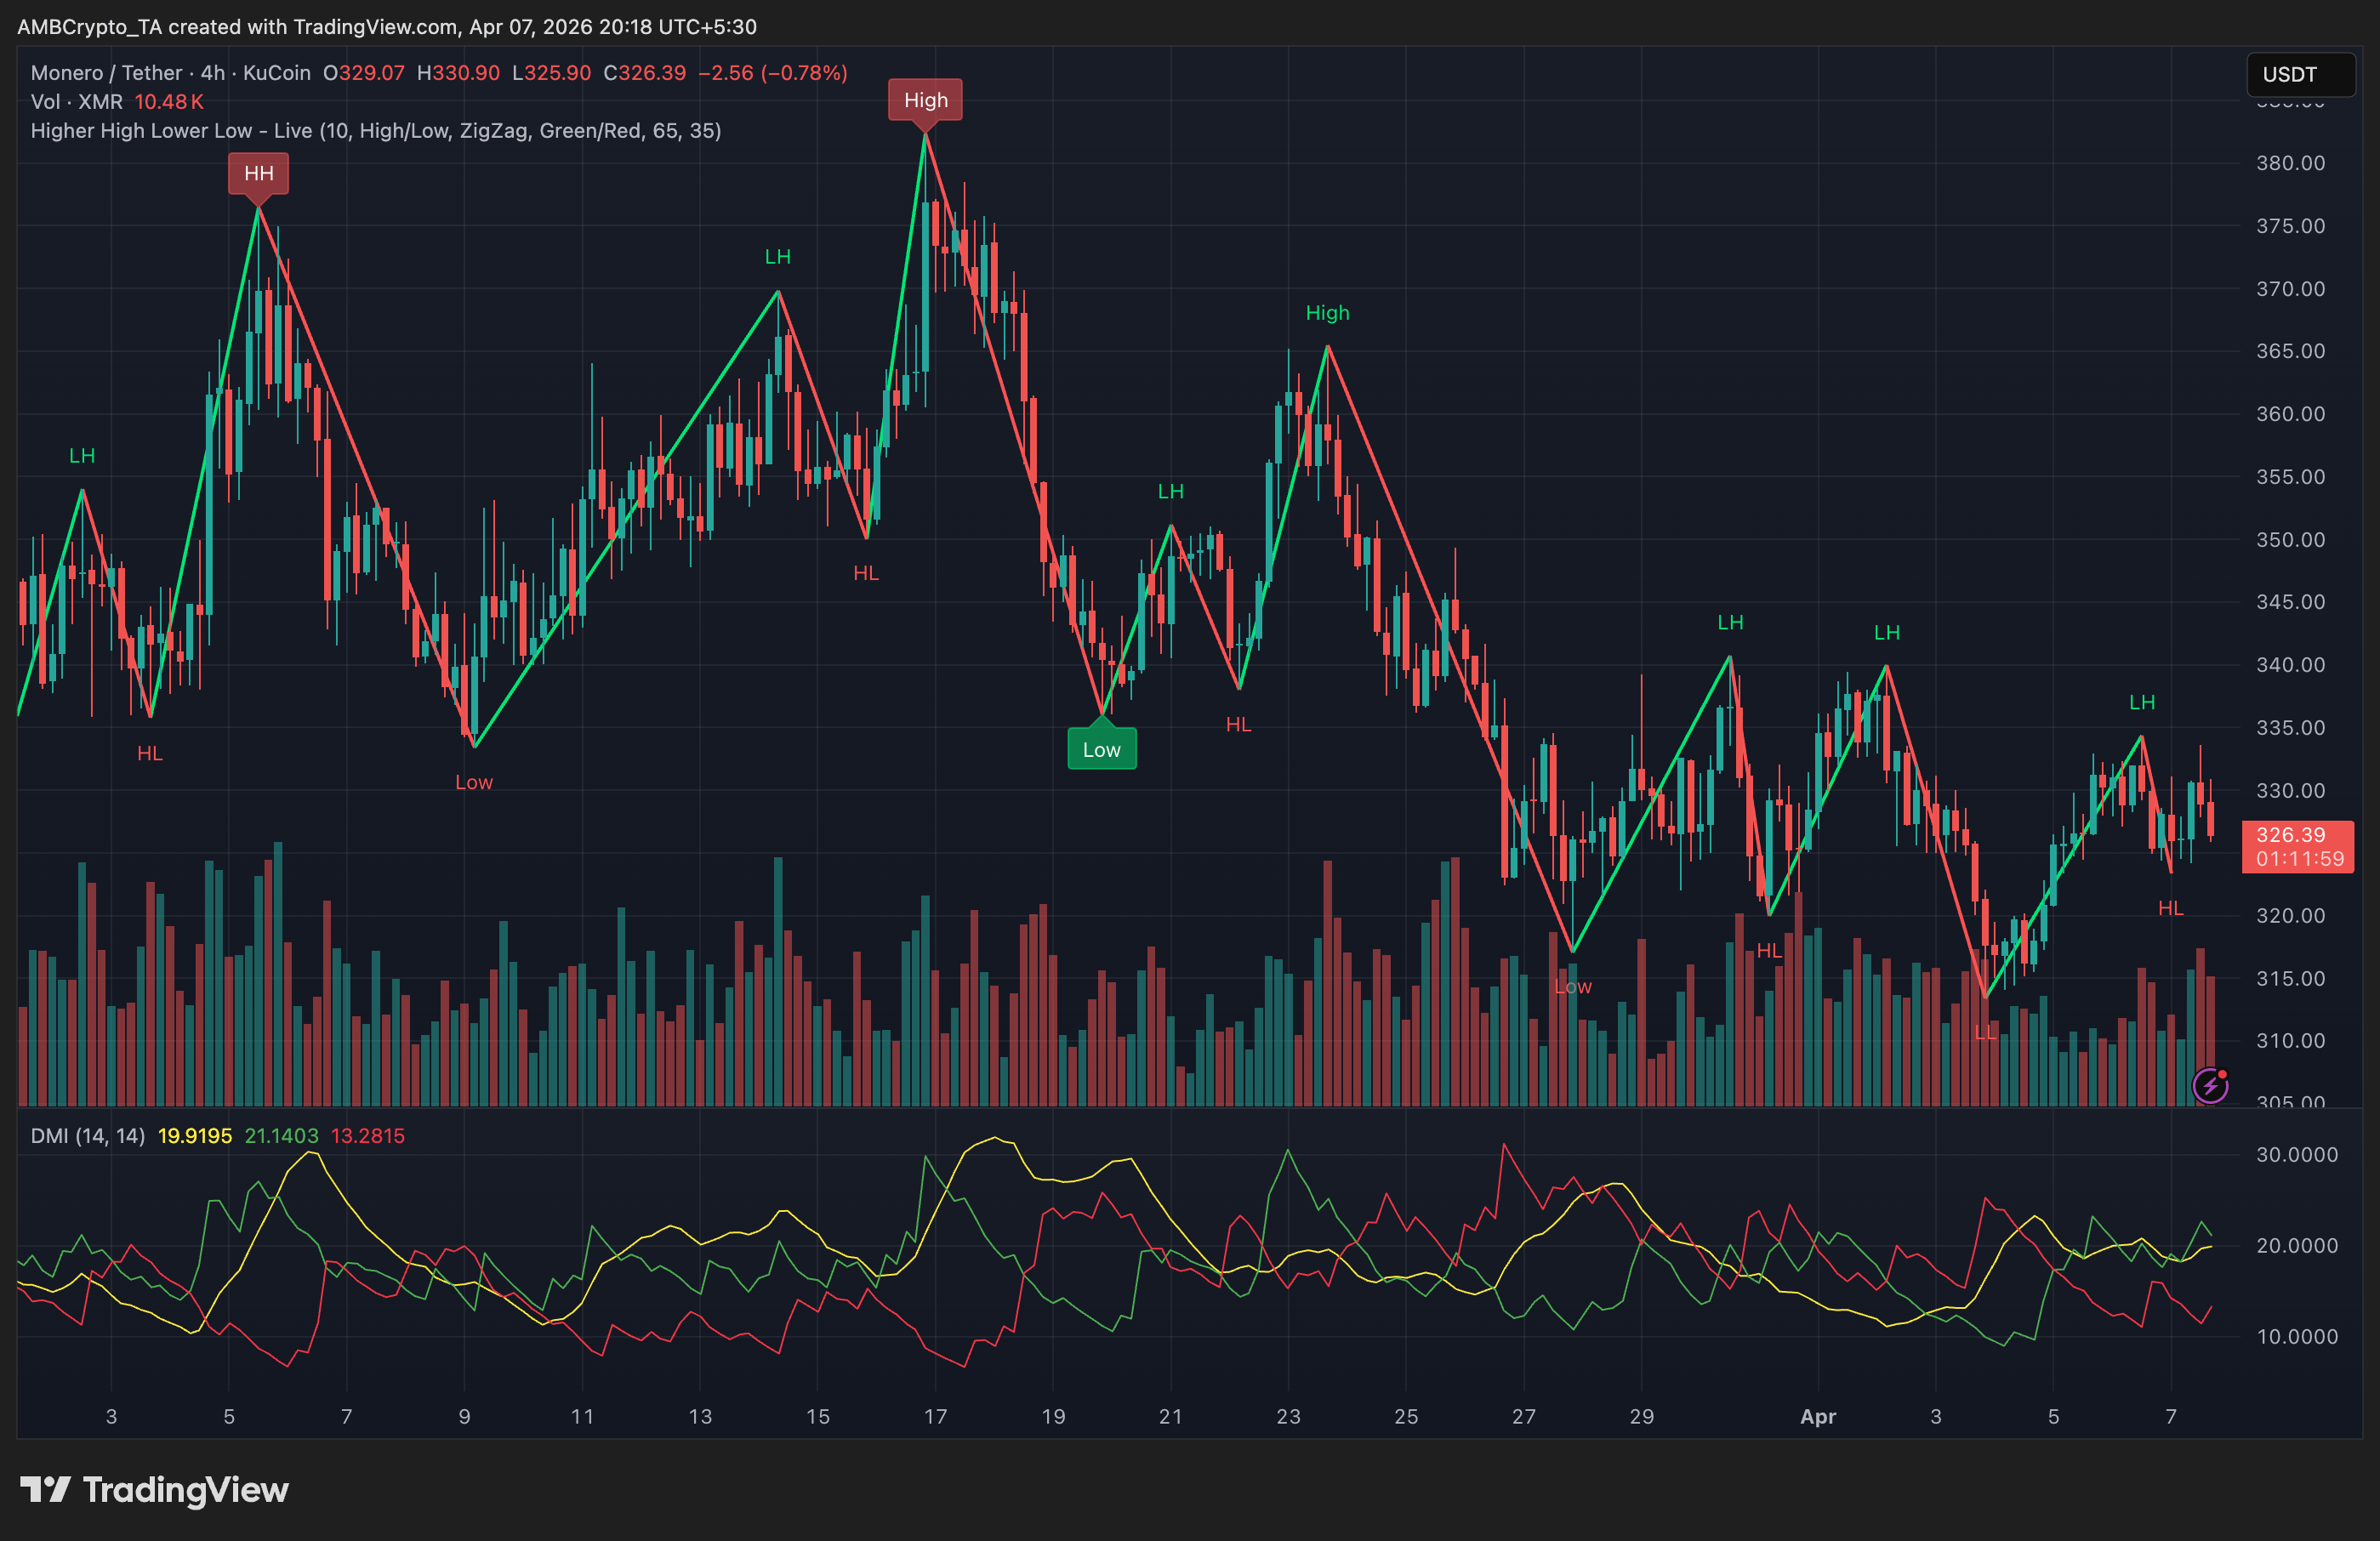
Task: Click the LL label near April 3
Action: 1985,1032
